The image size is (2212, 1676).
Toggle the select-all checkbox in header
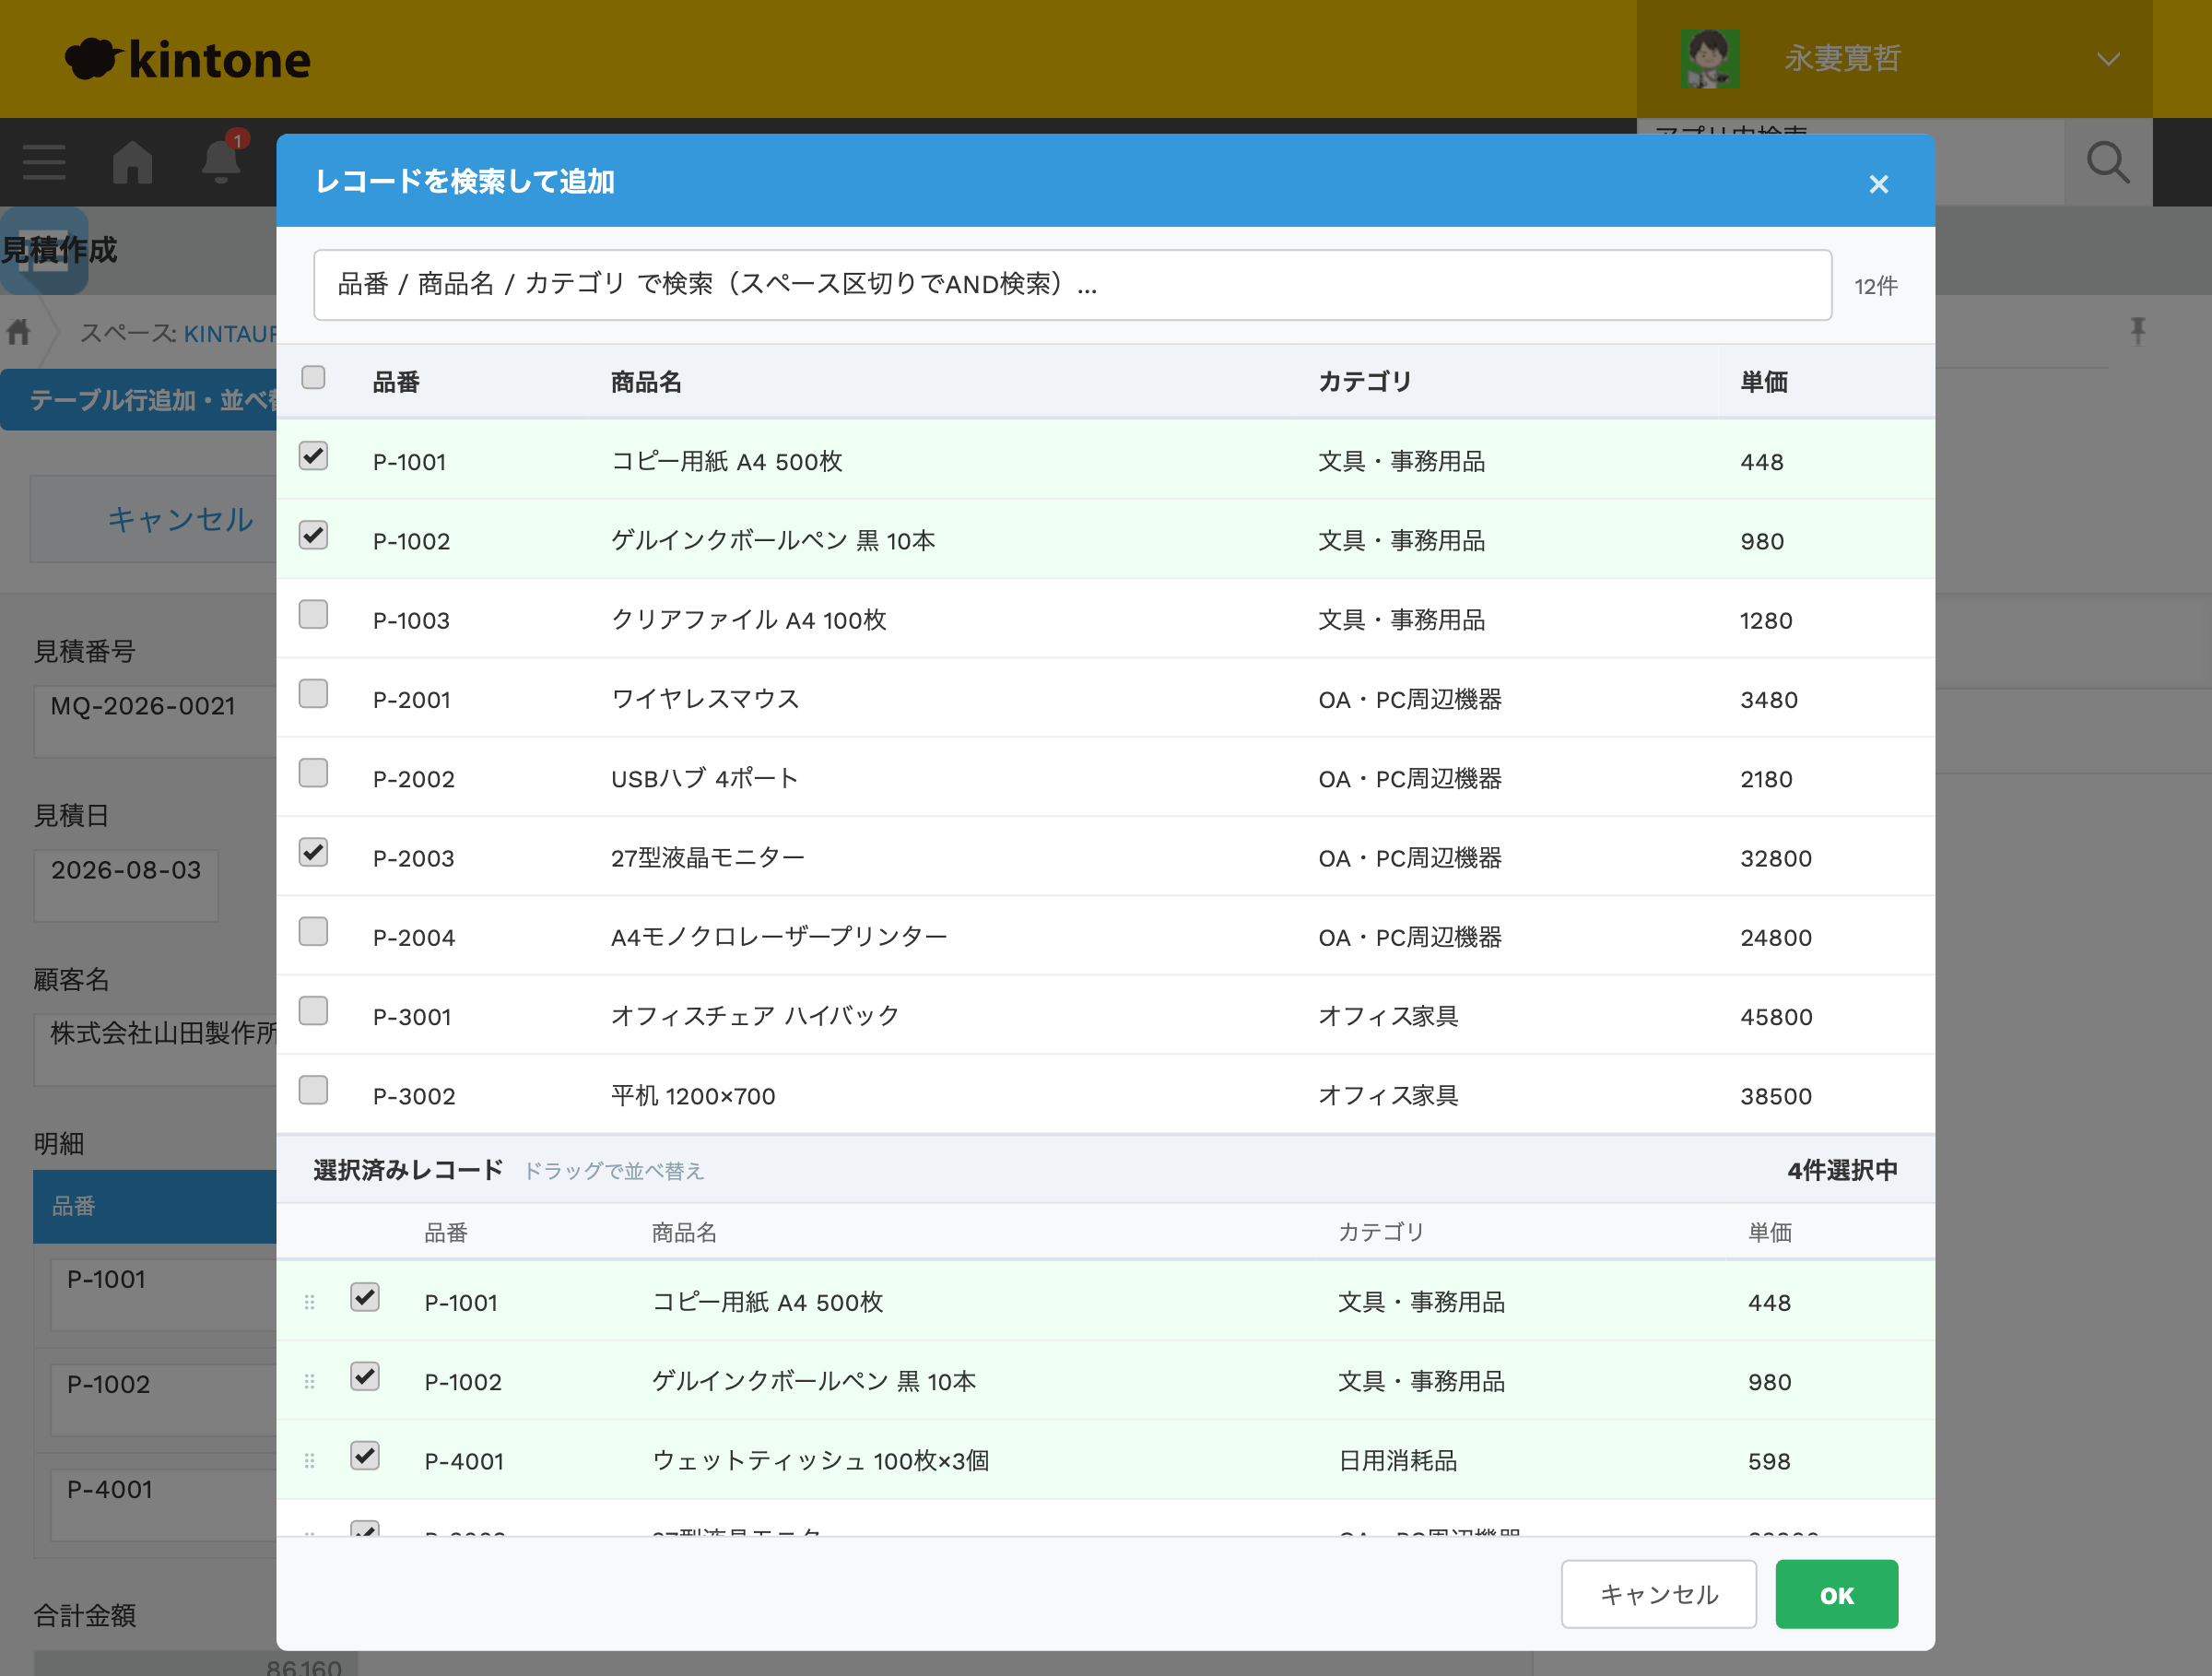[x=313, y=377]
